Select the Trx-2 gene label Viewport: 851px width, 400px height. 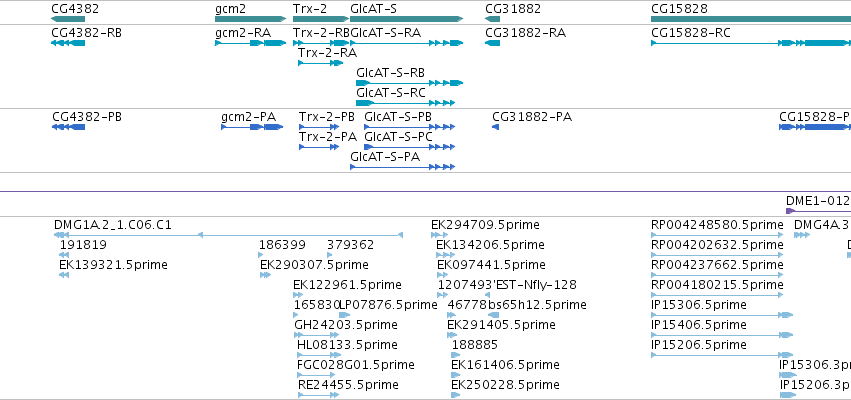coord(310,9)
